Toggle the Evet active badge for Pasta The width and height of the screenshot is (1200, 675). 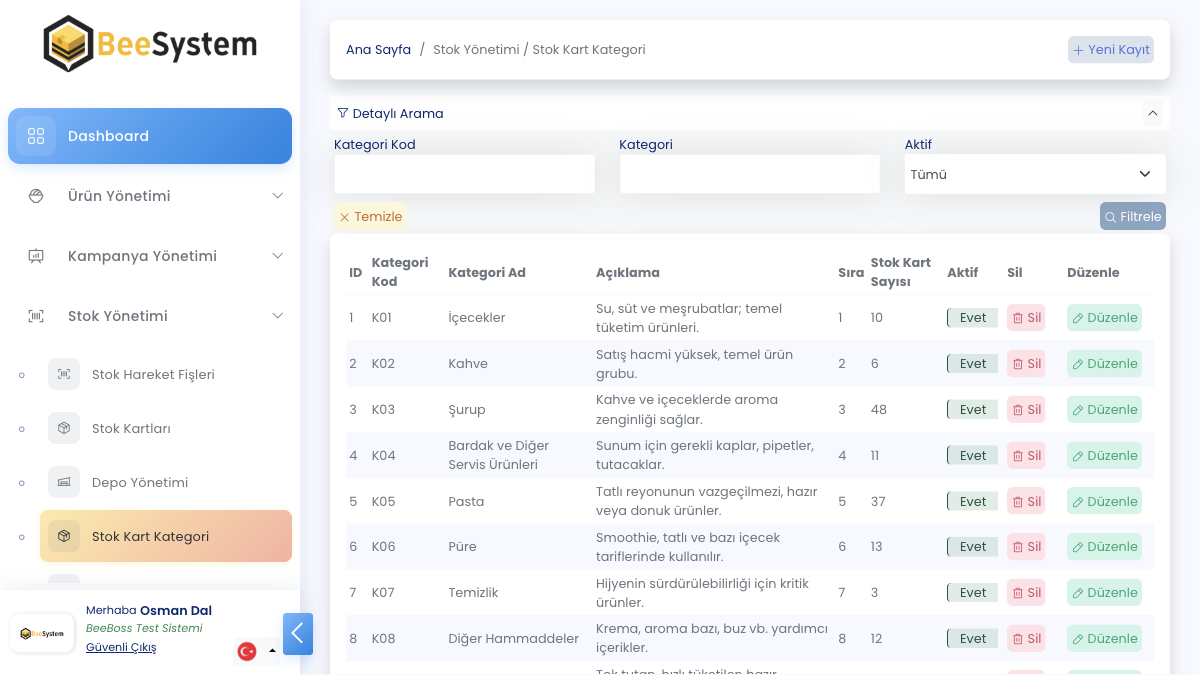(x=972, y=502)
